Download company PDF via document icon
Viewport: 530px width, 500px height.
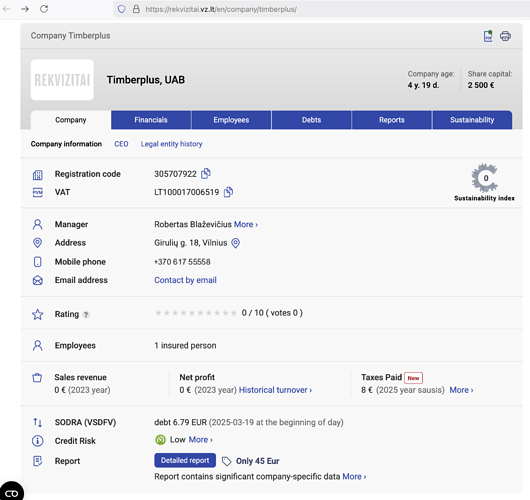pyautogui.click(x=488, y=36)
